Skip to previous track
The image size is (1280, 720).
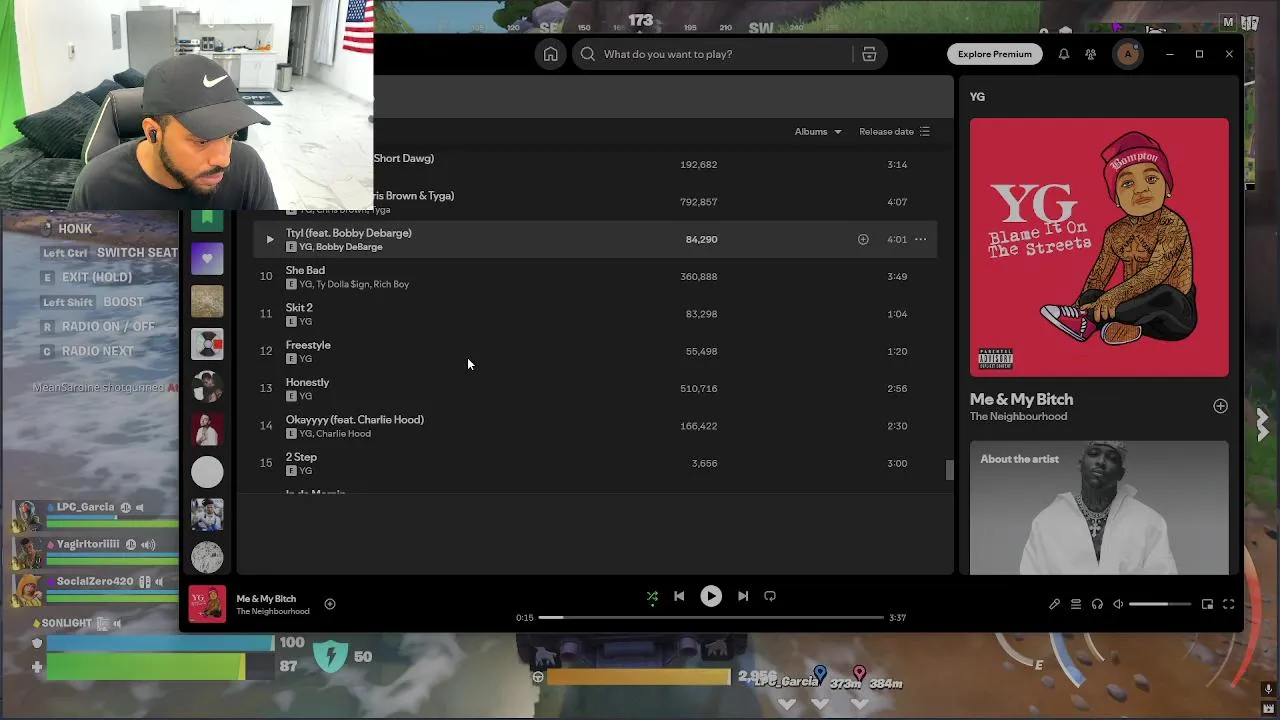click(x=679, y=596)
